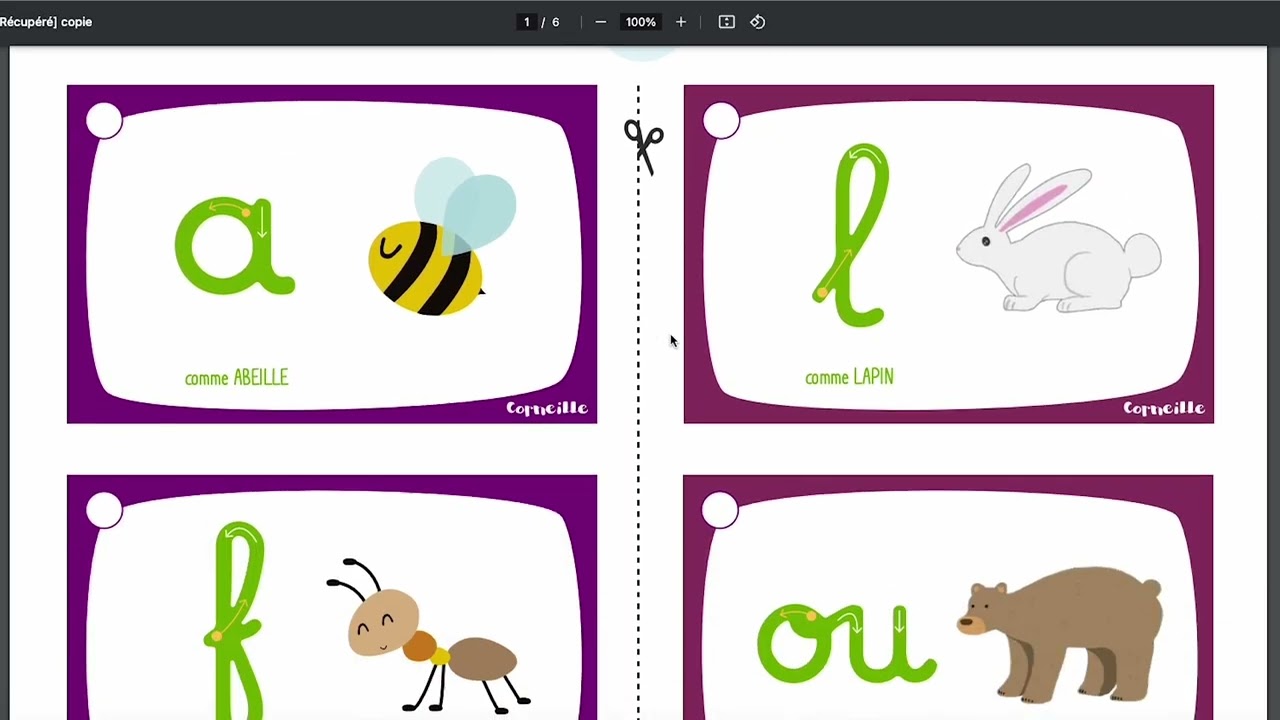The image size is (1280, 720).
Task: Click the document title "Récupéré] copie"
Action: click(46, 22)
